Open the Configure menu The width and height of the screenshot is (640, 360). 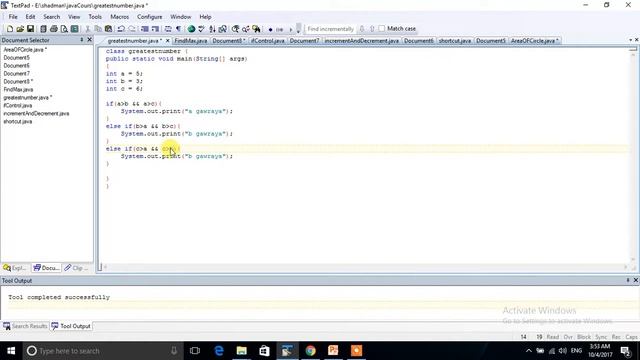tap(149, 17)
